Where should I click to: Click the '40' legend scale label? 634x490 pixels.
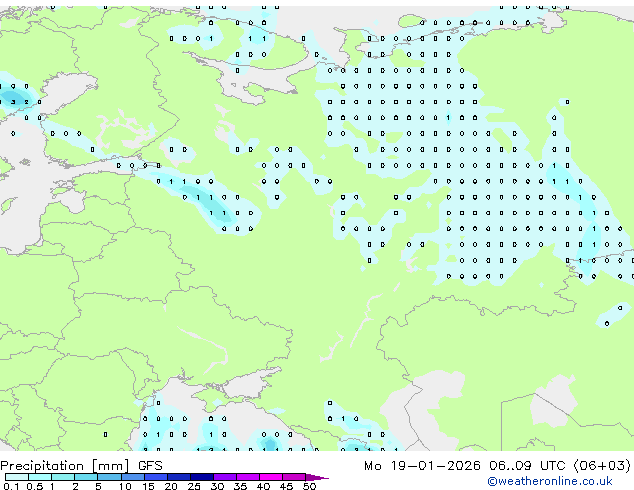pyautogui.click(x=263, y=486)
